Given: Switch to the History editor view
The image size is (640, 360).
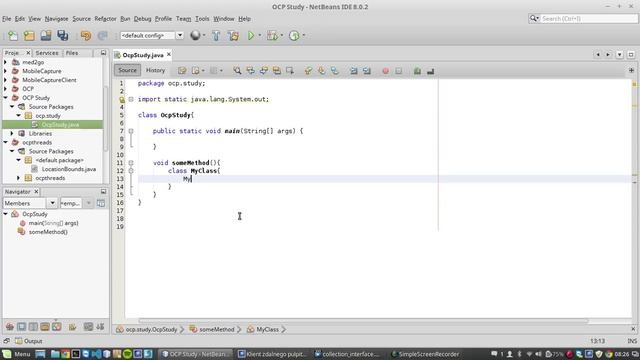Looking at the screenshot, I should tap(156, 70).
